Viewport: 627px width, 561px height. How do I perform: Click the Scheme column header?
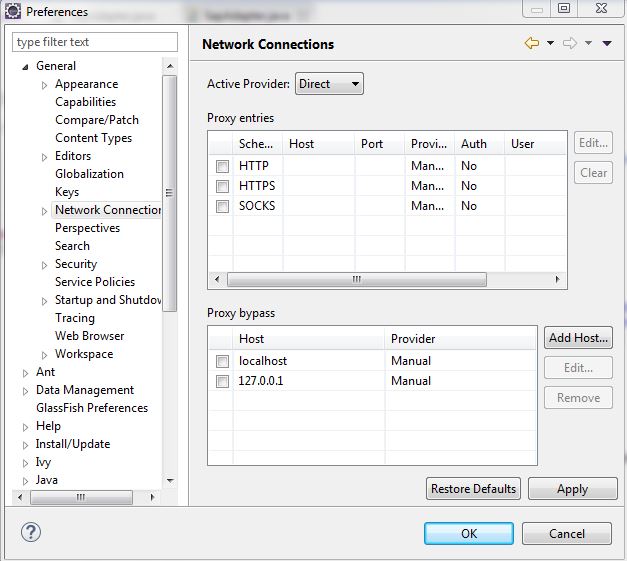pyautogui.click(x=258, y=144)
